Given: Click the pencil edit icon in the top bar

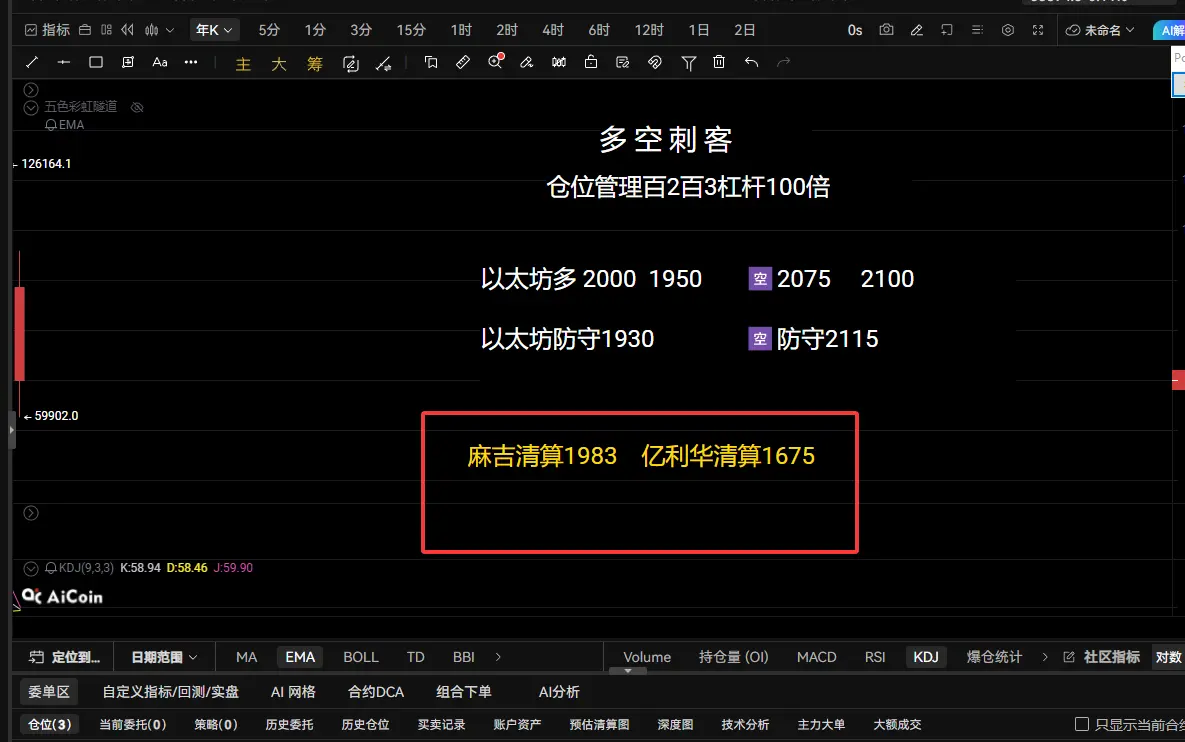Looking at the screenshot, I should coord(916,30).
